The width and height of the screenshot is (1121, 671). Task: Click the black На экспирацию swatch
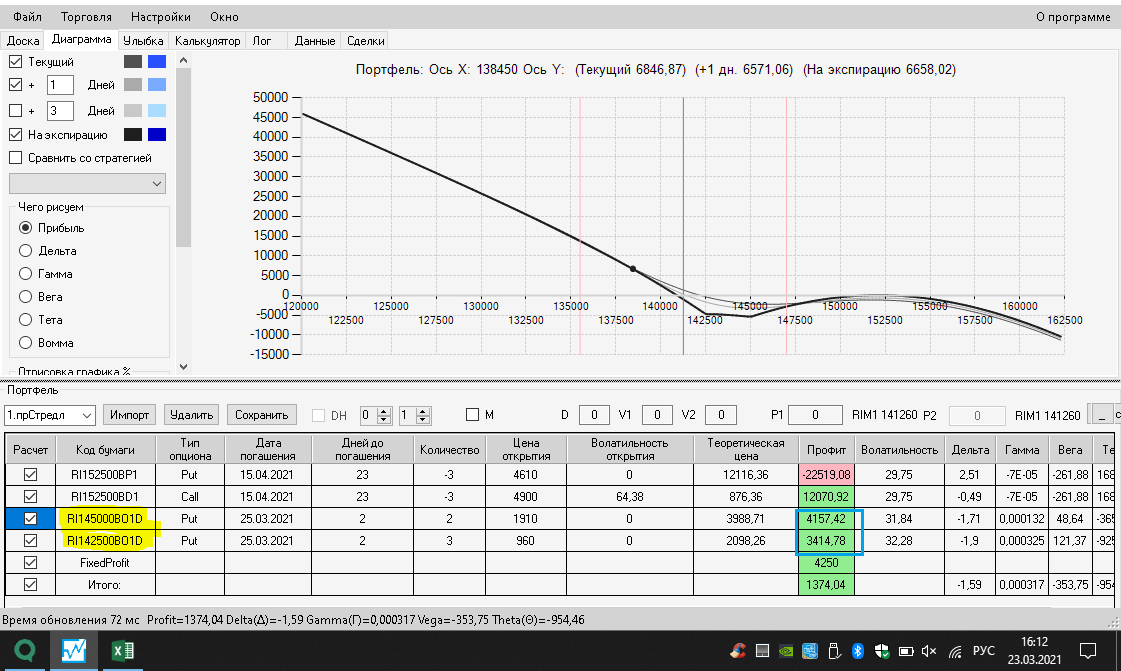click(x=133, y=134)
